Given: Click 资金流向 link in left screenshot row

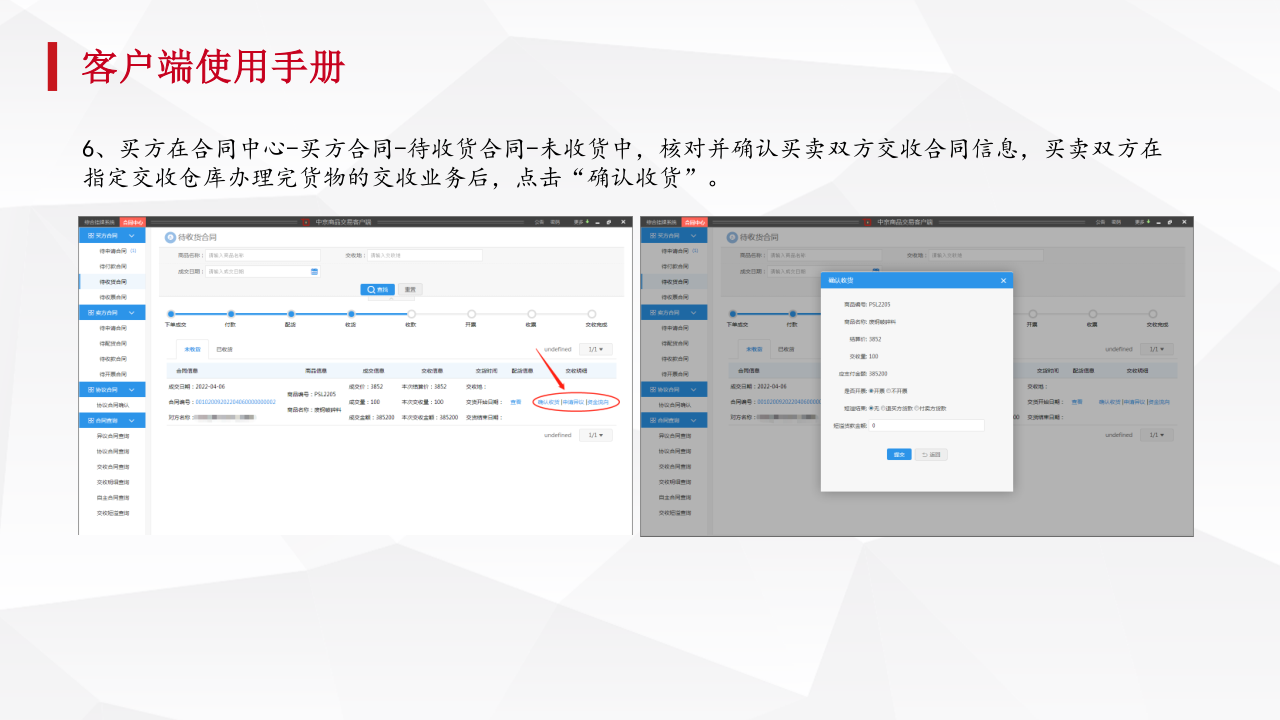Looking at the screenshot, I should click(597, 402).
